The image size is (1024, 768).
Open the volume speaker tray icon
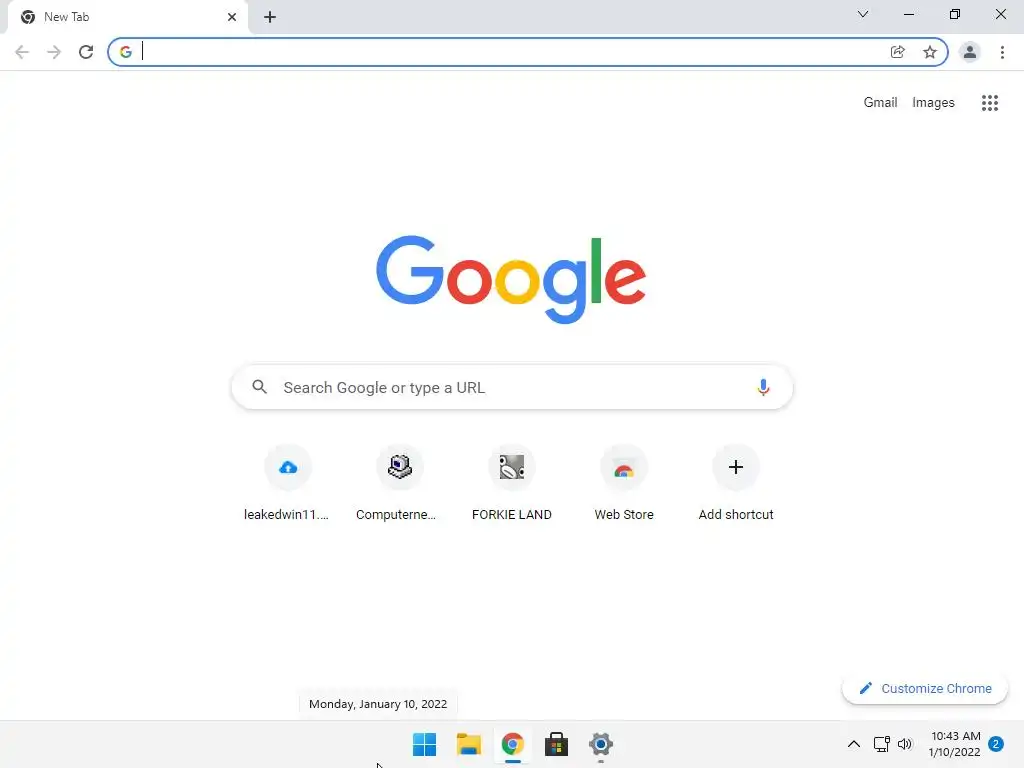[x=904, y=744]
